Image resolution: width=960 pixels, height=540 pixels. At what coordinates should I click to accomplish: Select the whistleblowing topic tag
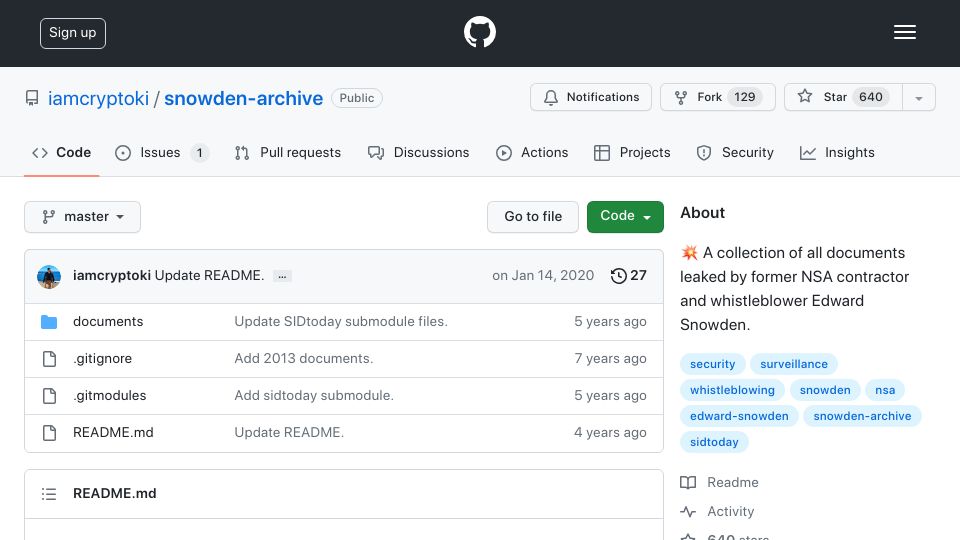(732, 390)
